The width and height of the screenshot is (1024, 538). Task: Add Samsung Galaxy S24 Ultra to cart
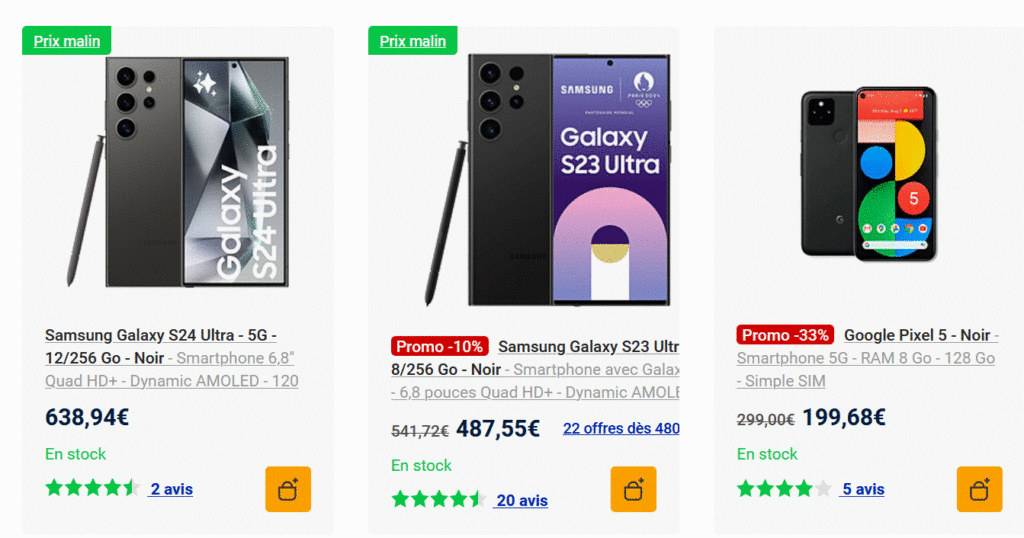click(x=288, y=489)
